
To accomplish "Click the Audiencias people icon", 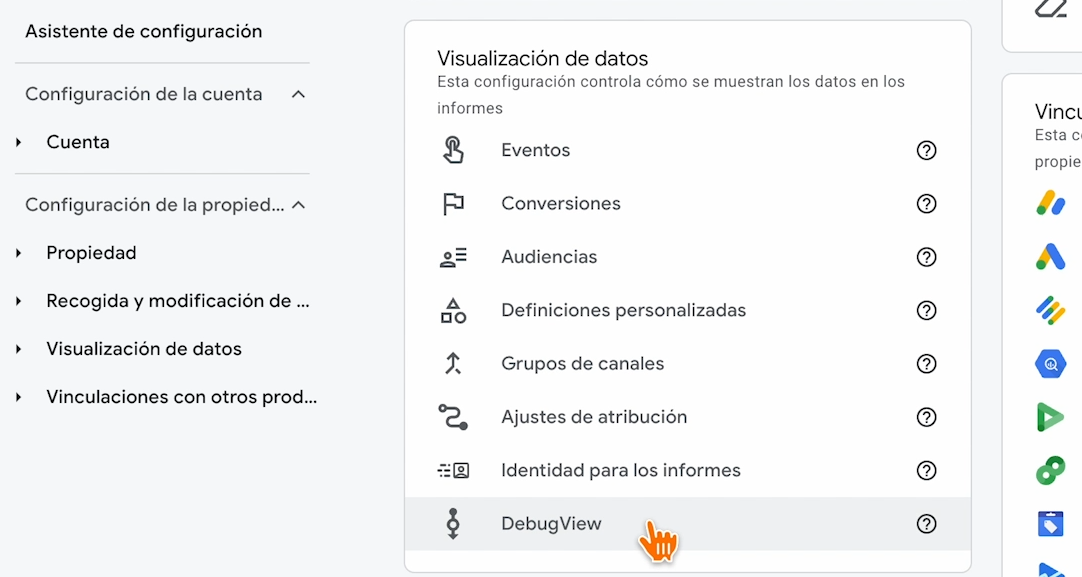I will point(453,257).
